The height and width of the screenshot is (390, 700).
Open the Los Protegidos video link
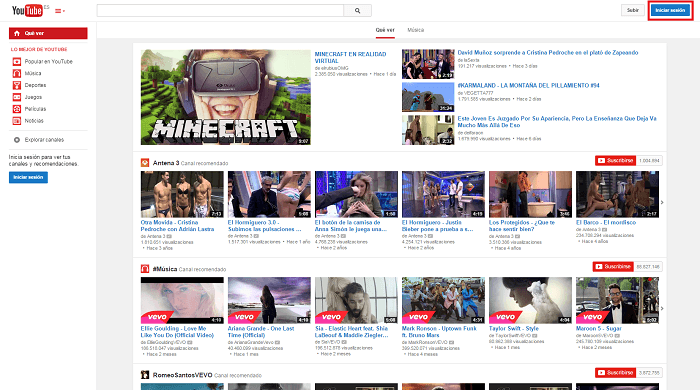pos(522,226)
